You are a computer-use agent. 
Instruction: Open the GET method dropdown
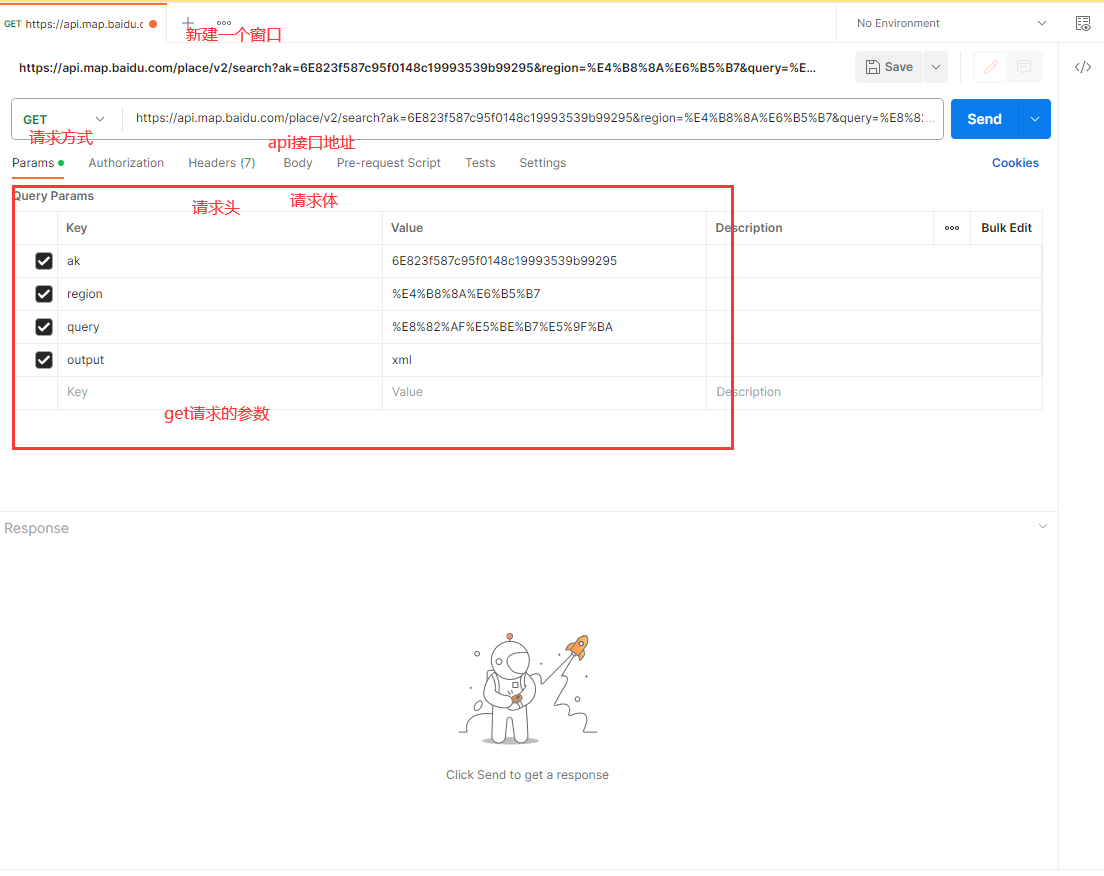[63, 119]
